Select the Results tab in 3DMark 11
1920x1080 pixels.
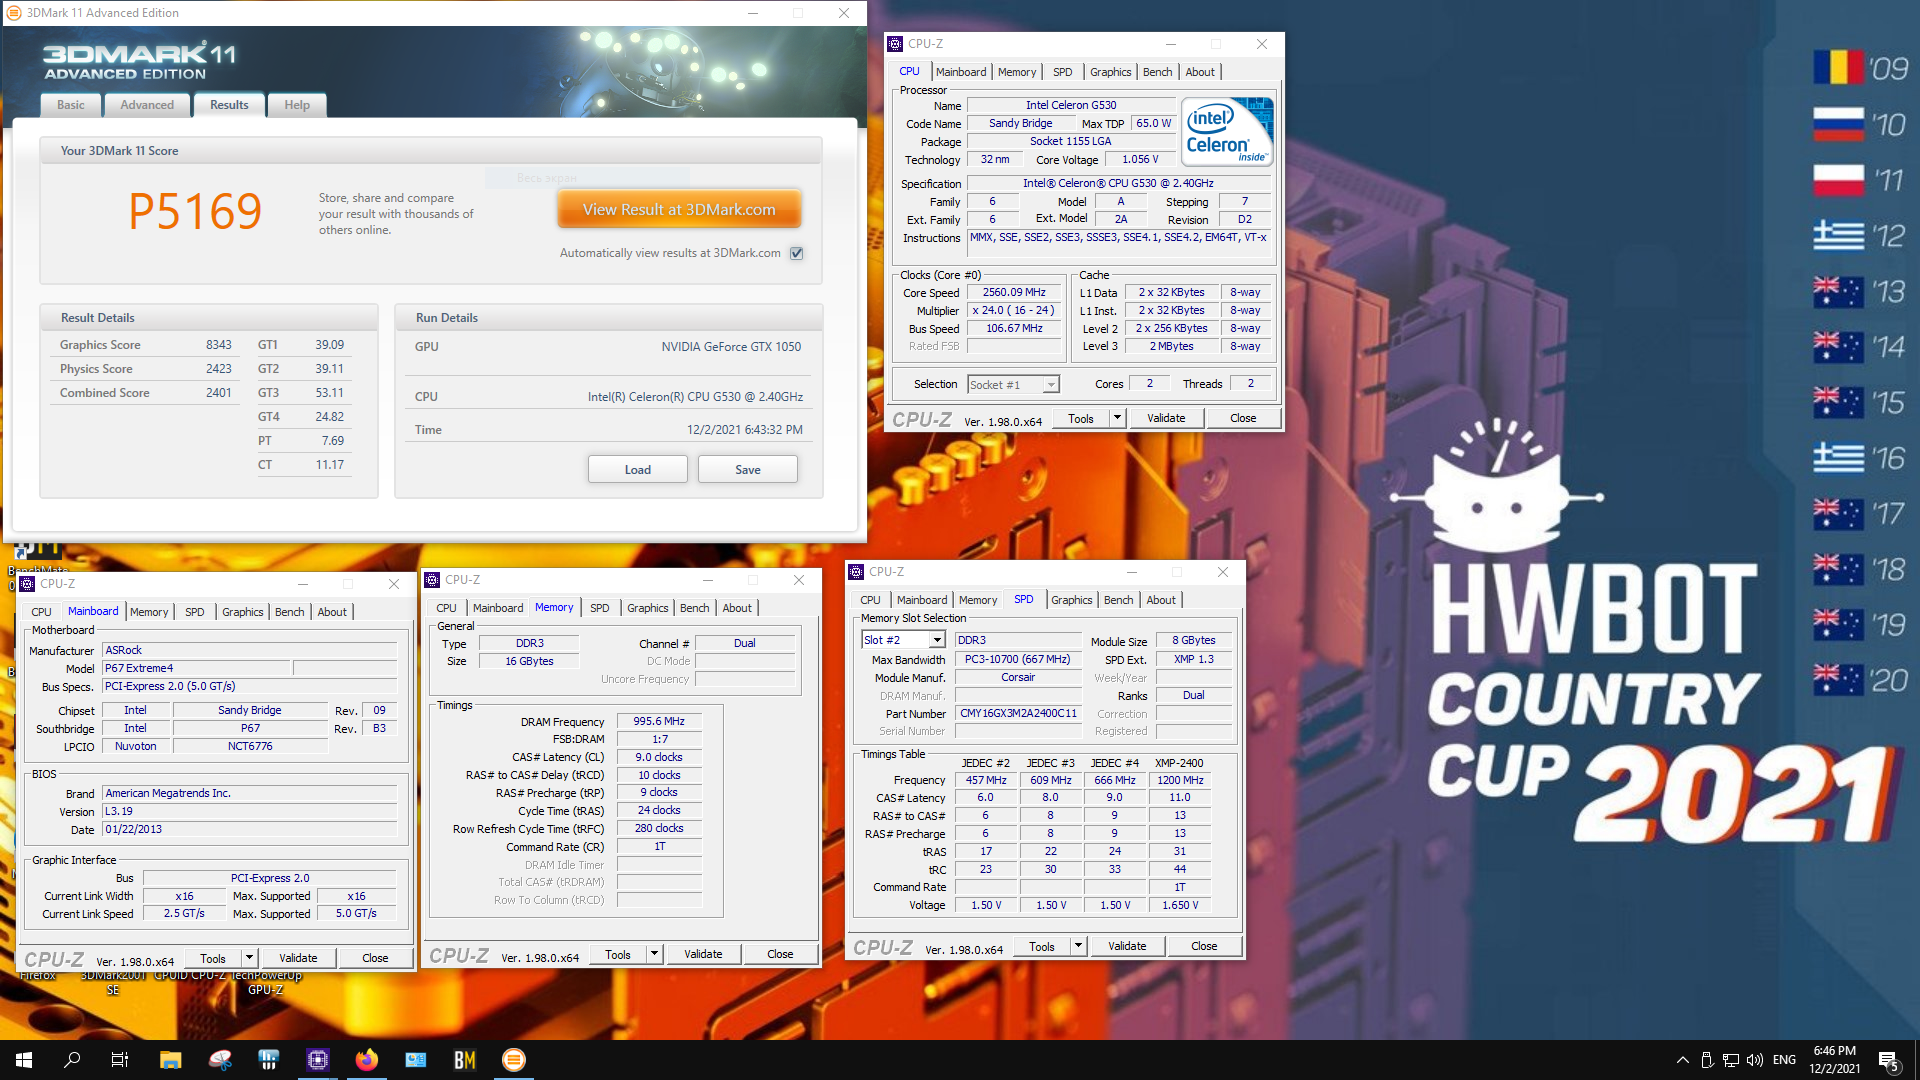tap(229, 105)
